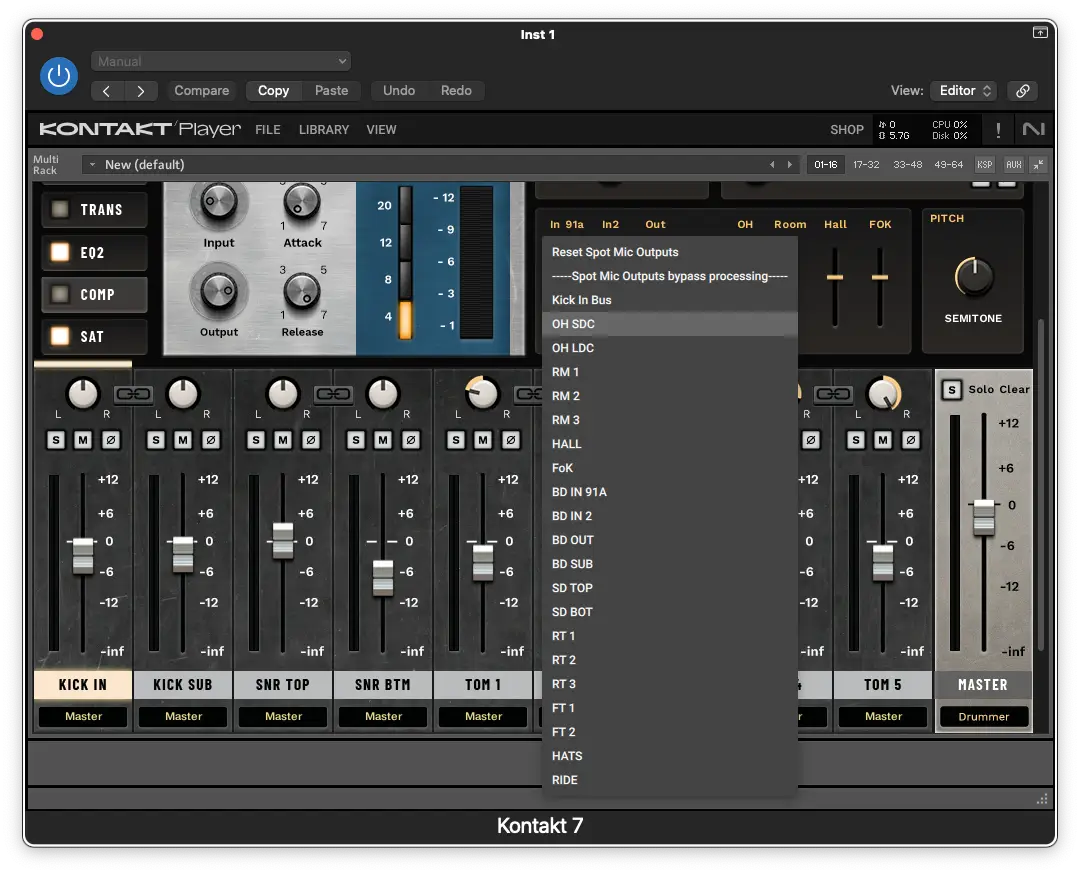
Task: Click the compressor Attack knob
Action: pyautogui.click(x=302, y=202)
